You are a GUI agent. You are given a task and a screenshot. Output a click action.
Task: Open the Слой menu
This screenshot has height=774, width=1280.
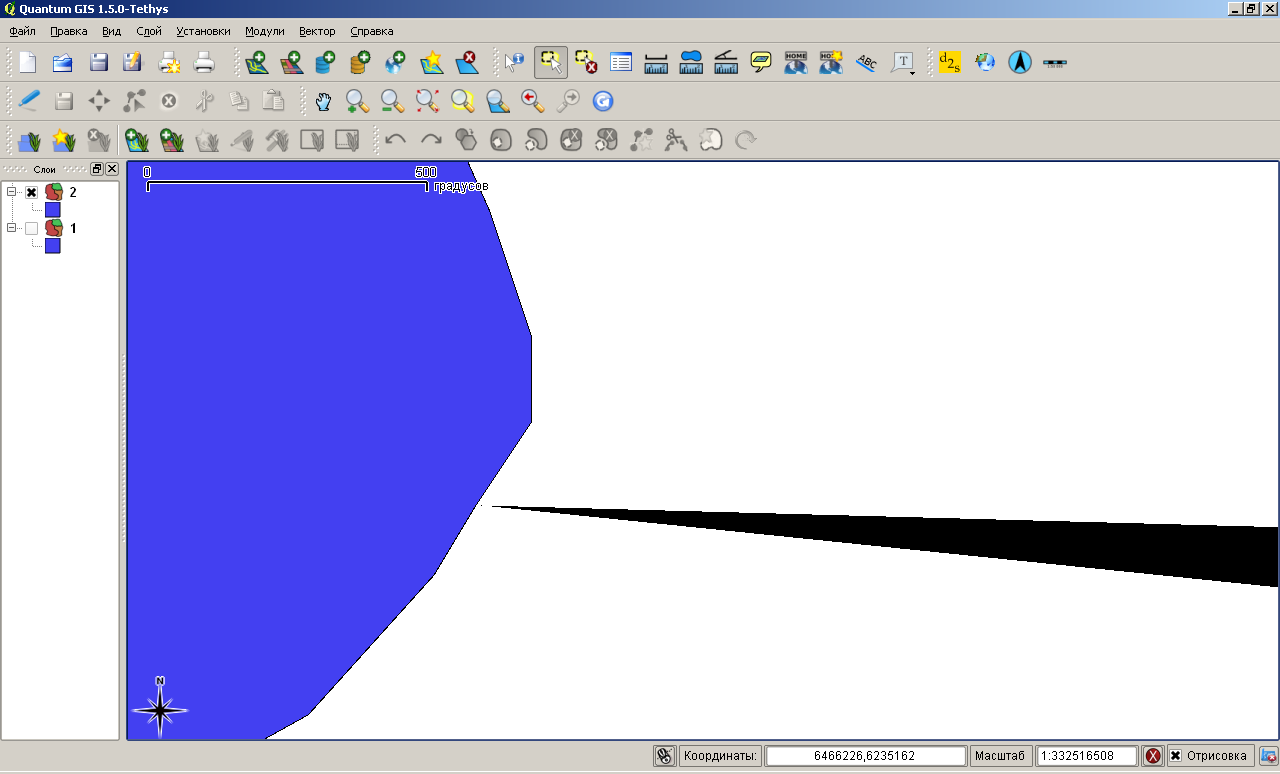pyautogui.click(x=149, y=31)
